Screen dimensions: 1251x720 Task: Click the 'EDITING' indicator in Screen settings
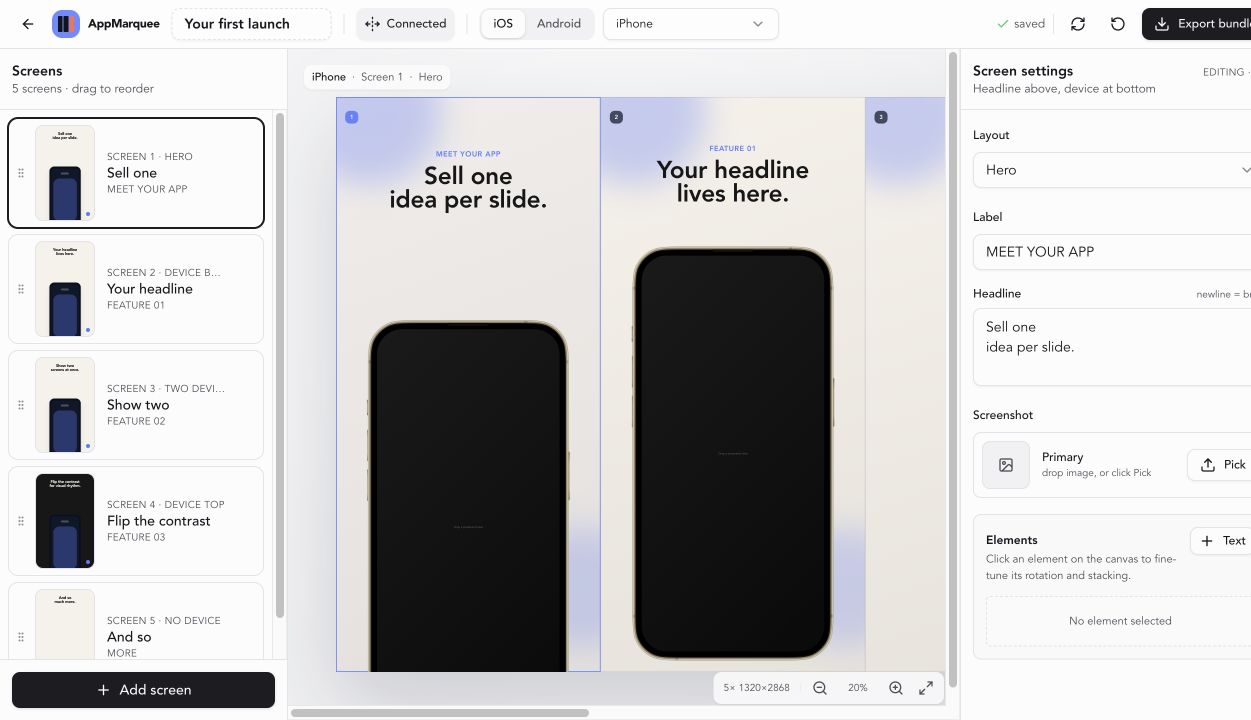pos(1225,72)
